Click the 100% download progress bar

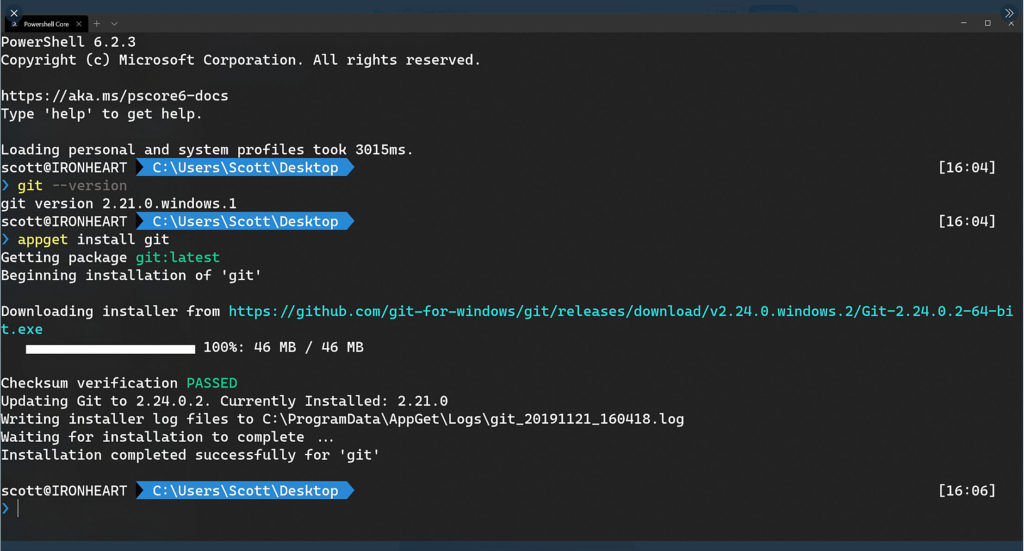pyautogui.click(x=110, y=349)
